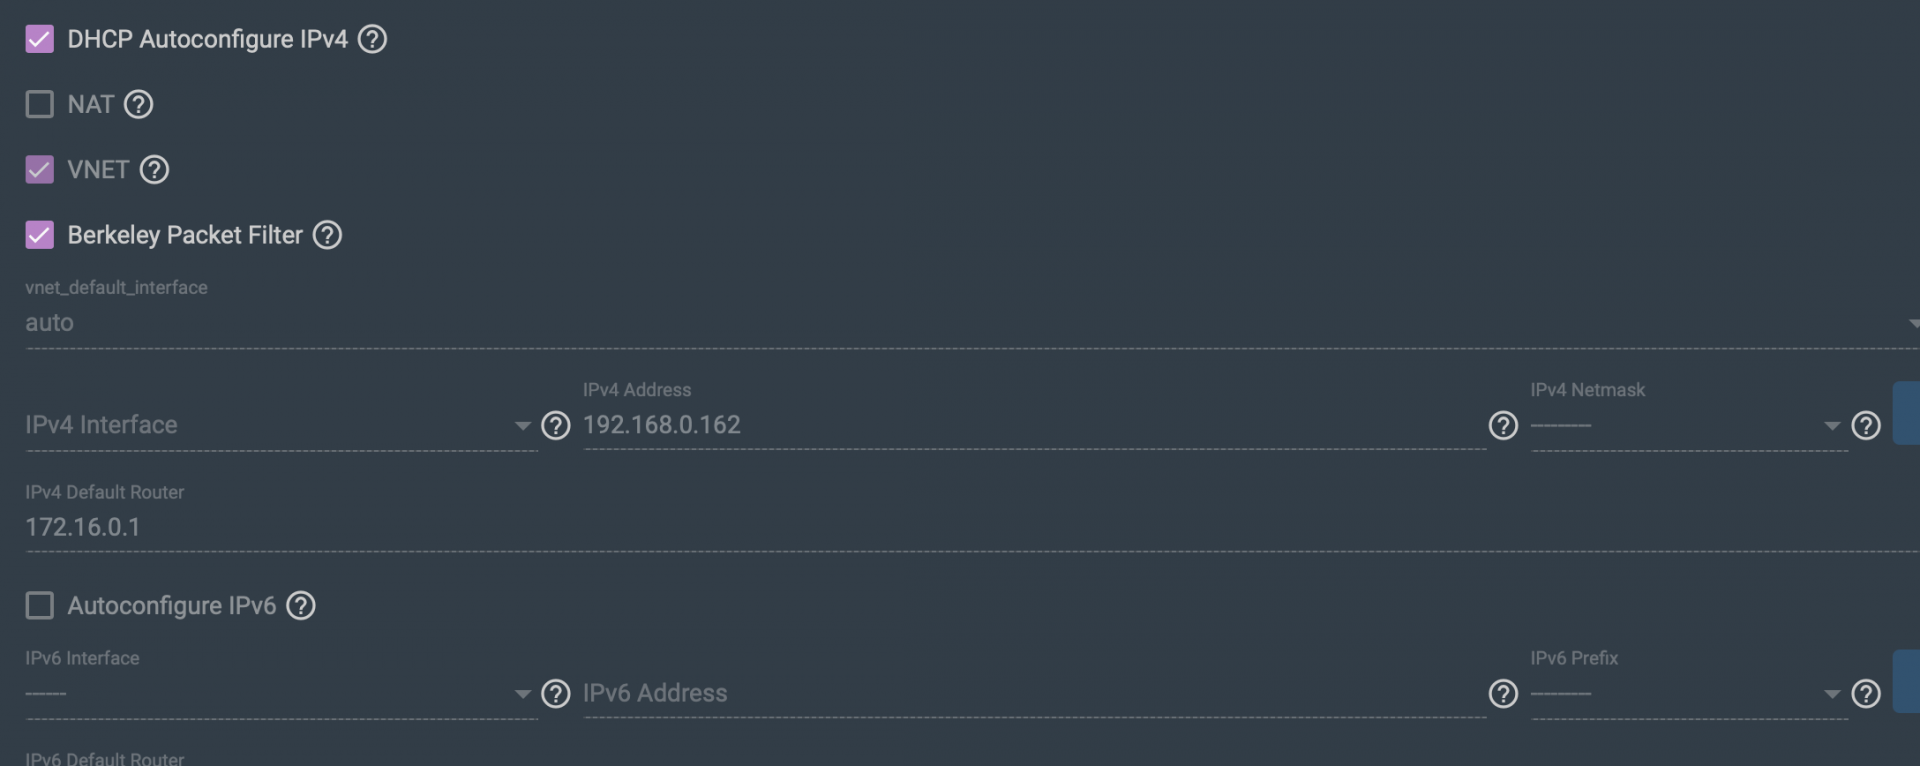Open Berkeley Packet Filter help icon
The height and width of the screenshot is (766, 1920).
(327, 235)
